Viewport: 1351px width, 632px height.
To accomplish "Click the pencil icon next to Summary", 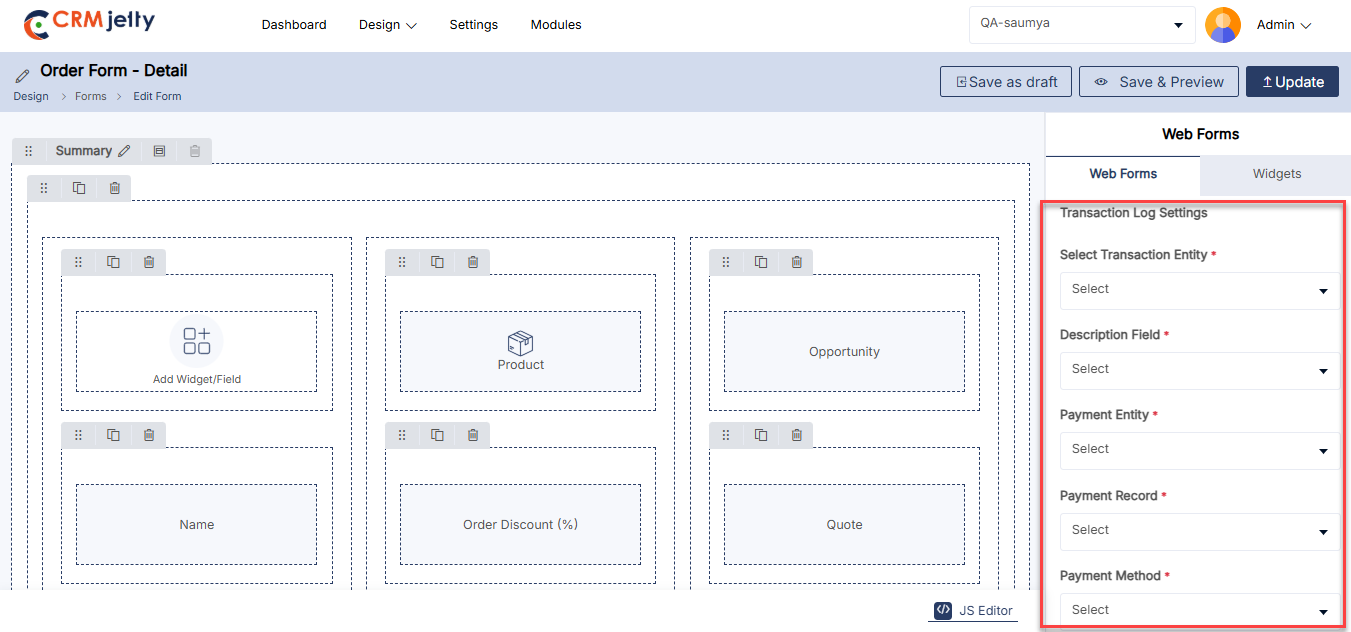I will (124, 151).
